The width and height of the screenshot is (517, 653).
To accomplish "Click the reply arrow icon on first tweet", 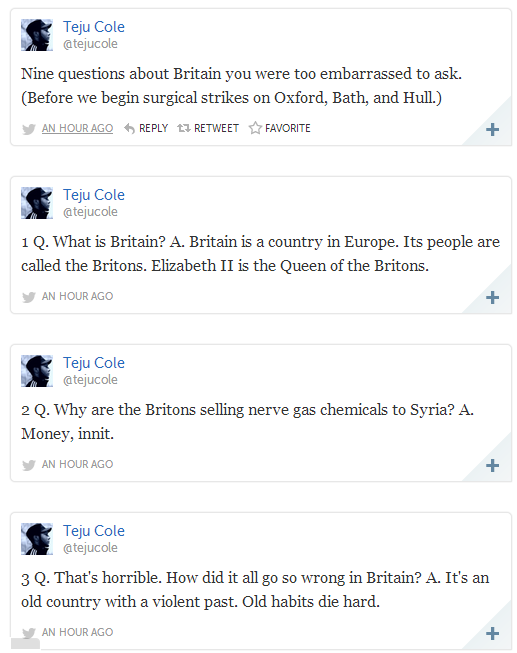I will (x=129, y=128).
